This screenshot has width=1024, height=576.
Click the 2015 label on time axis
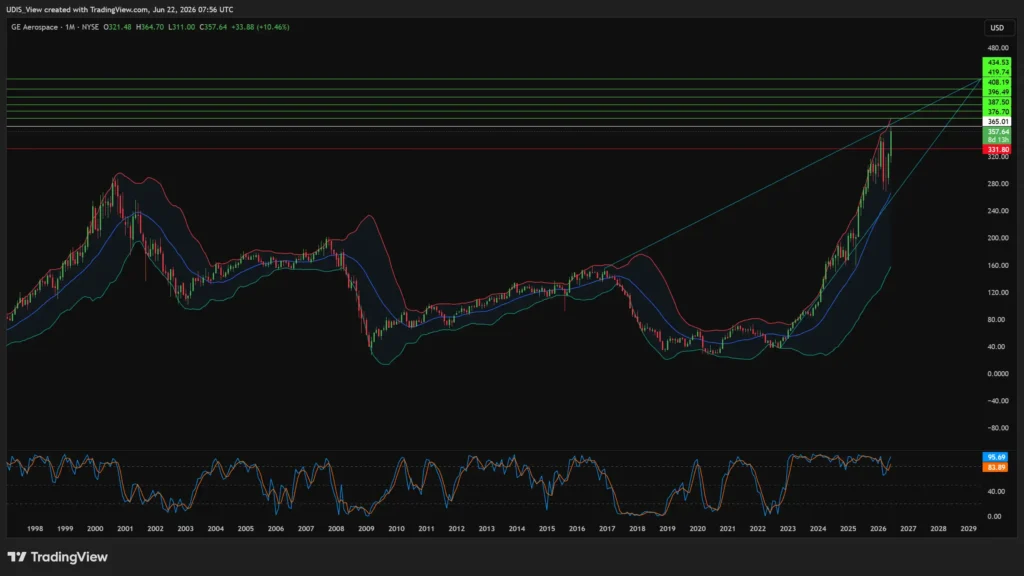pos(547,528)
